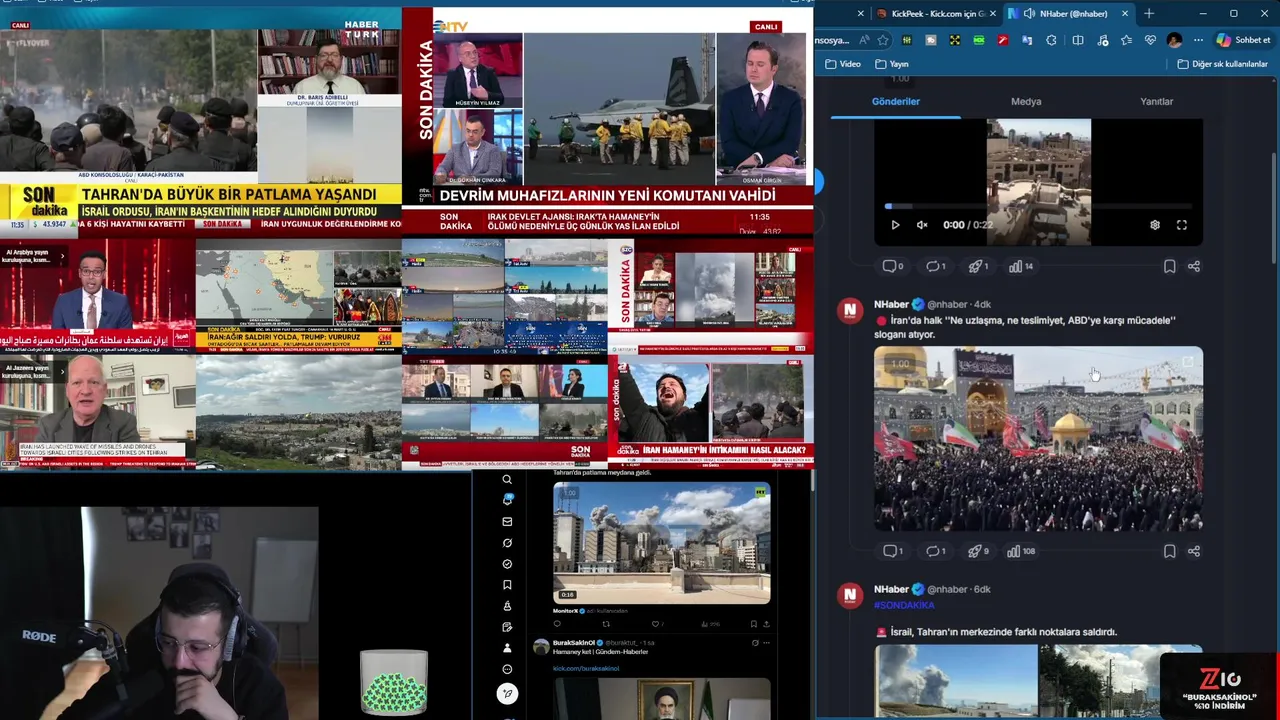
Task: Click the NTV news stream tile
Action: pyautogui.click(x=608, y=122)
